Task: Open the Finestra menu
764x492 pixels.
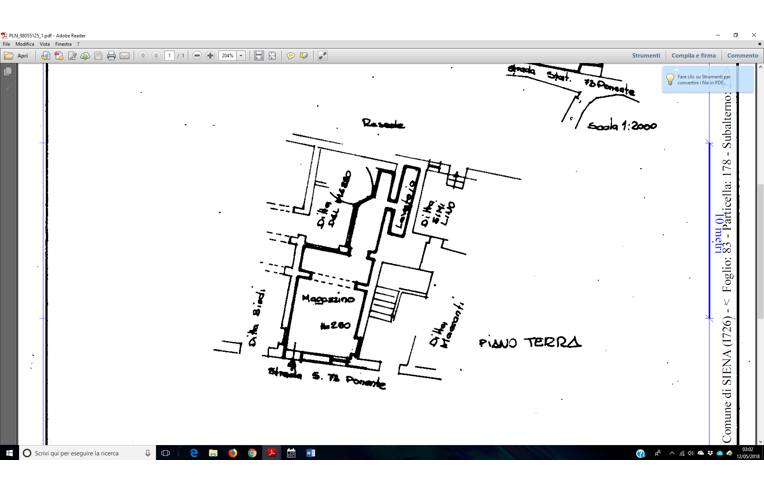Action: coord(63,44)
